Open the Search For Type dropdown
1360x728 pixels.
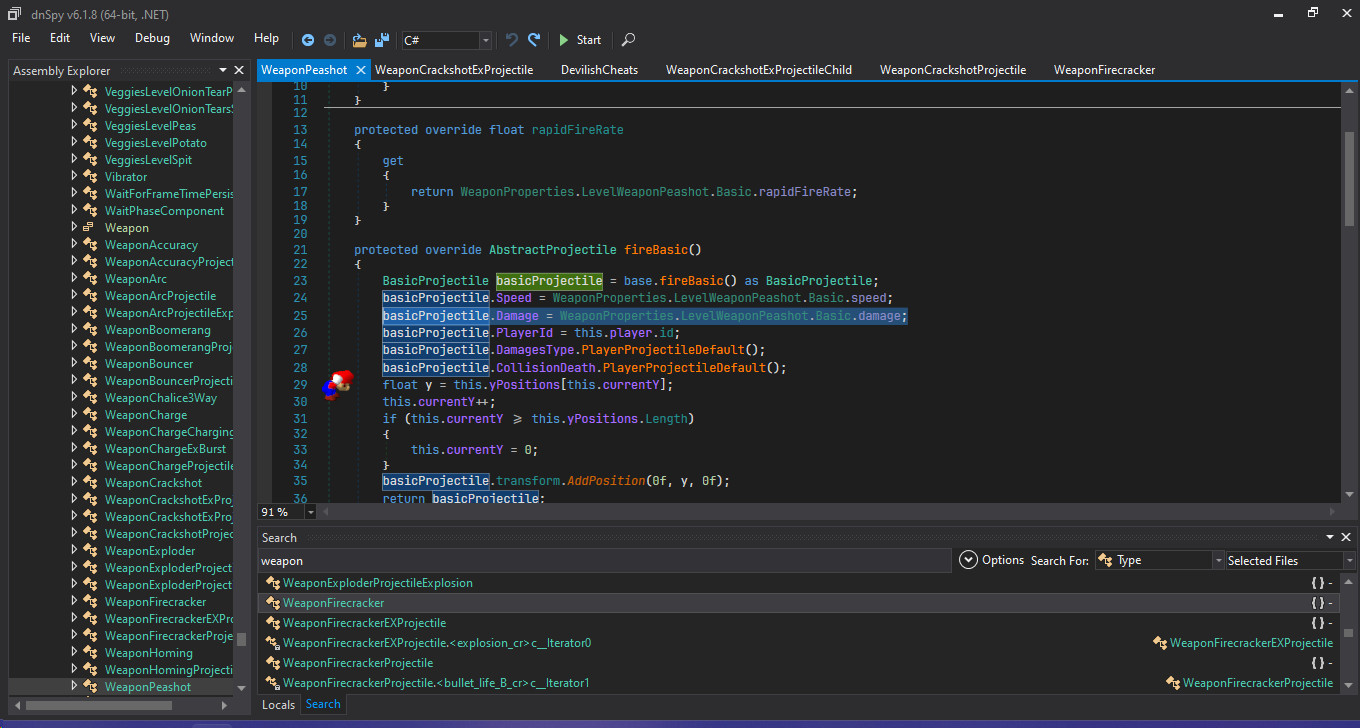pos(1218,561)
